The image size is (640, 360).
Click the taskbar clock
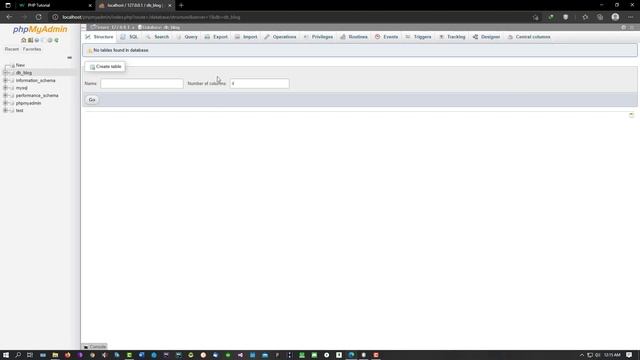(612, 355)
